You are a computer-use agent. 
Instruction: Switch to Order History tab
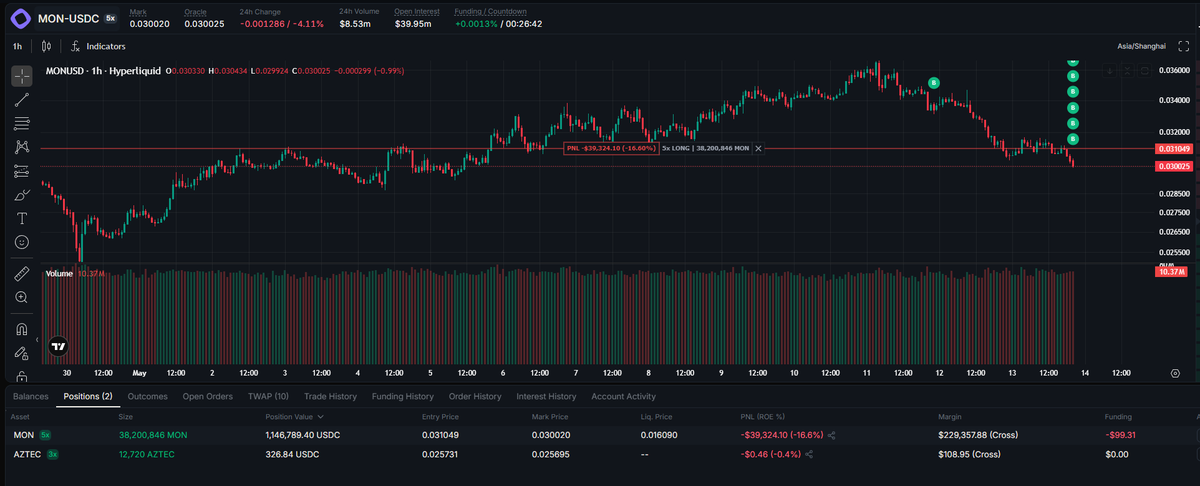[x=475, y=397]
